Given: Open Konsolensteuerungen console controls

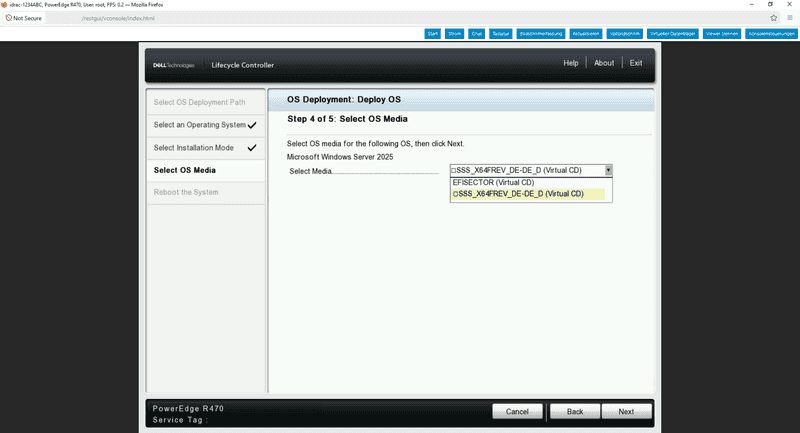Looking at the screenshot, I should (x=771, y=34).
